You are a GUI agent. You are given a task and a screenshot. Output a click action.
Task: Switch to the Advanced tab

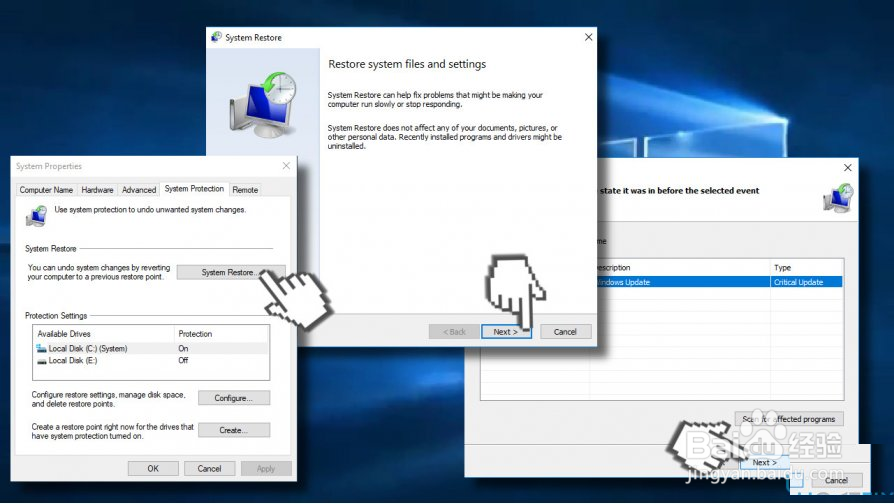click(x=139, y=190)
